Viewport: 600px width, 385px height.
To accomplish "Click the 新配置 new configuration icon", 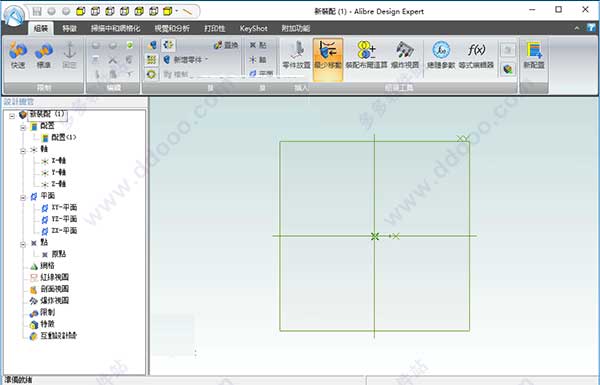I will tap(534, 55).
